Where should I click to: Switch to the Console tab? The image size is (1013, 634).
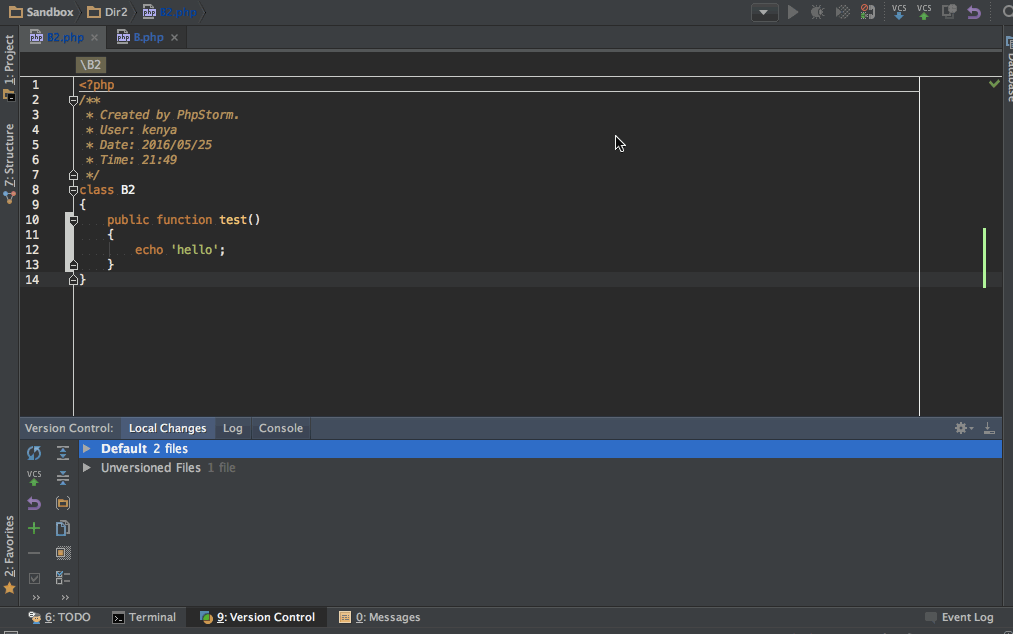point(280,428)
